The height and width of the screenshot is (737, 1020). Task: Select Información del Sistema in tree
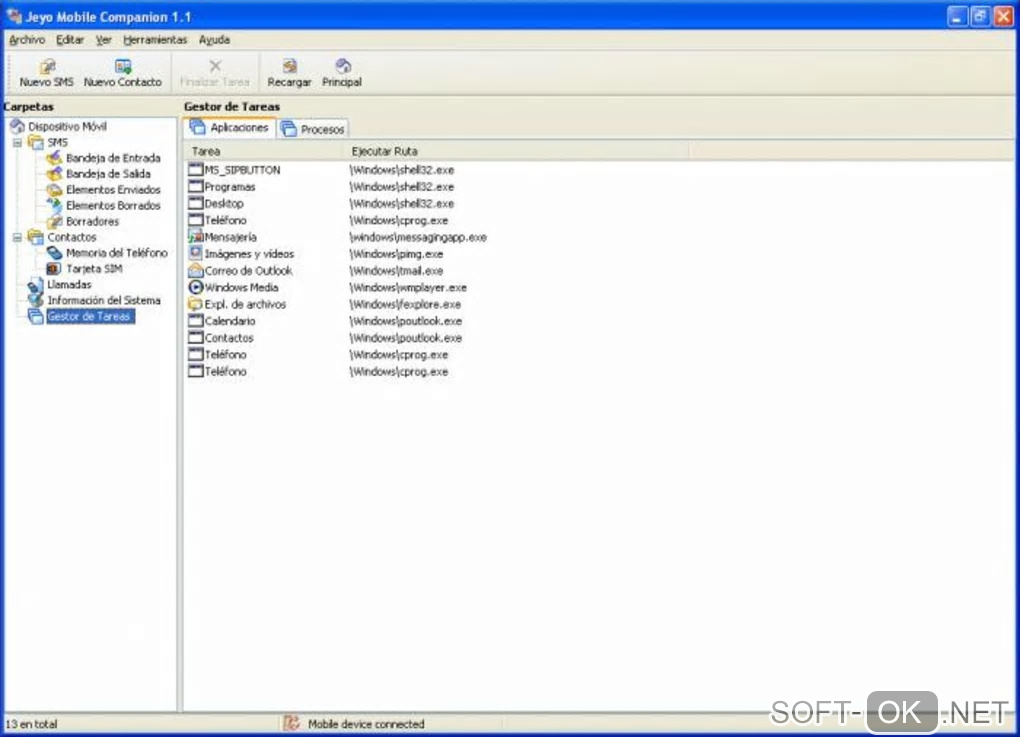[104, 301]
